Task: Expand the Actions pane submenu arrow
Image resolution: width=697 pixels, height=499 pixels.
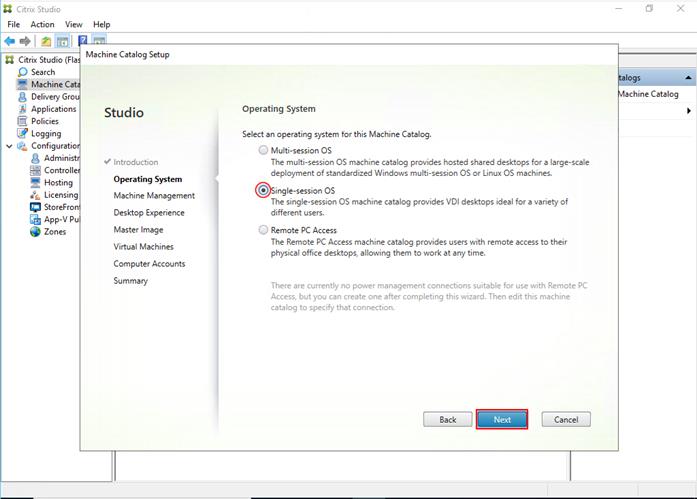Action: (x=689, y=111)
